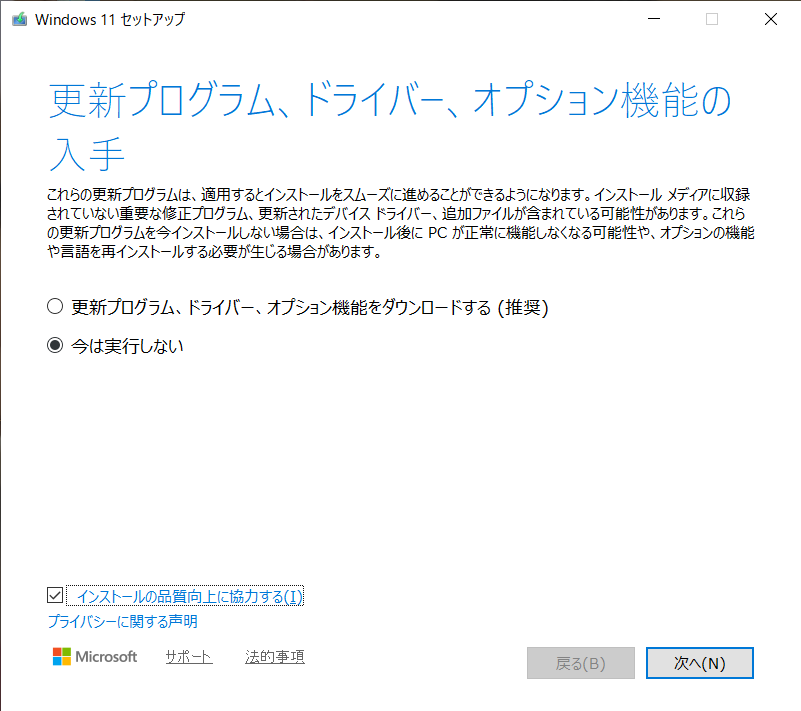
Task: Open the サポート link
Action: pyautogui.click(x=189, y=657)
